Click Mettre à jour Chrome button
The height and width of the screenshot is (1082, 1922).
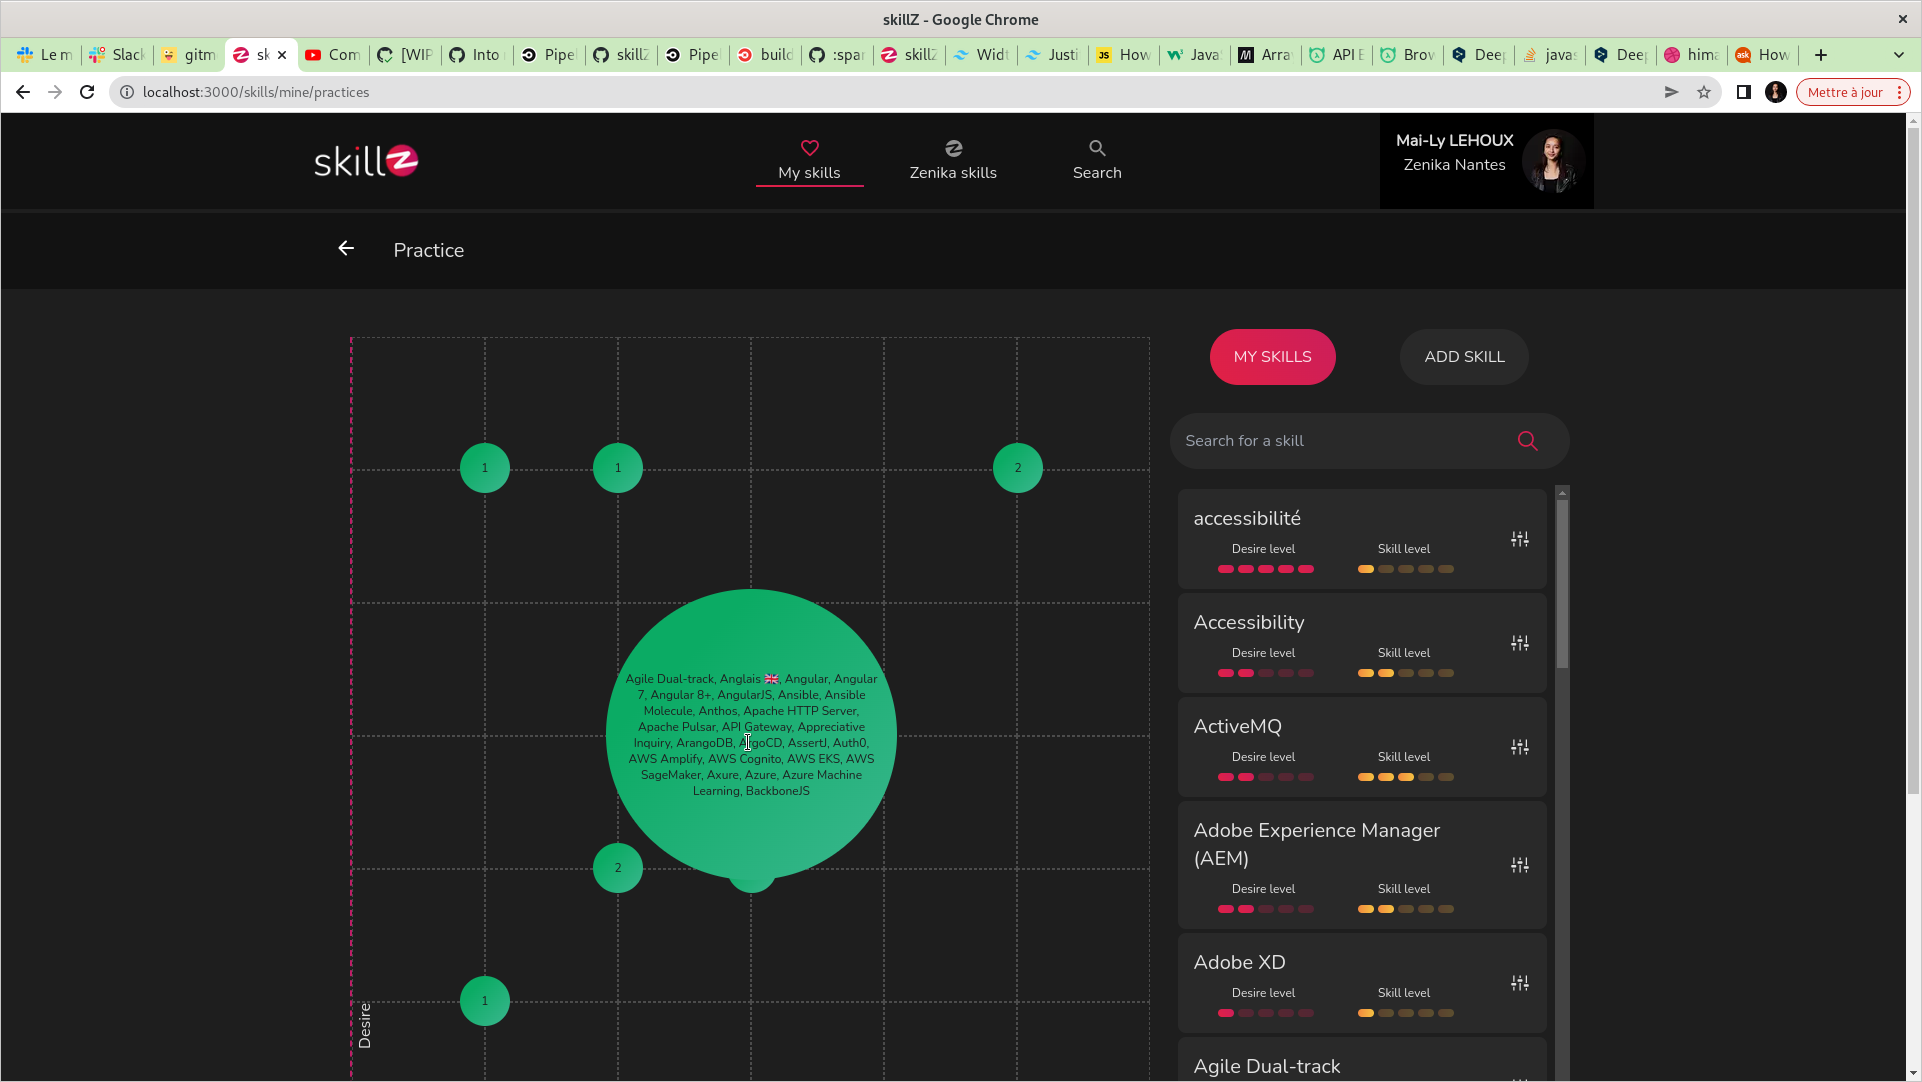pos(1844,92)
